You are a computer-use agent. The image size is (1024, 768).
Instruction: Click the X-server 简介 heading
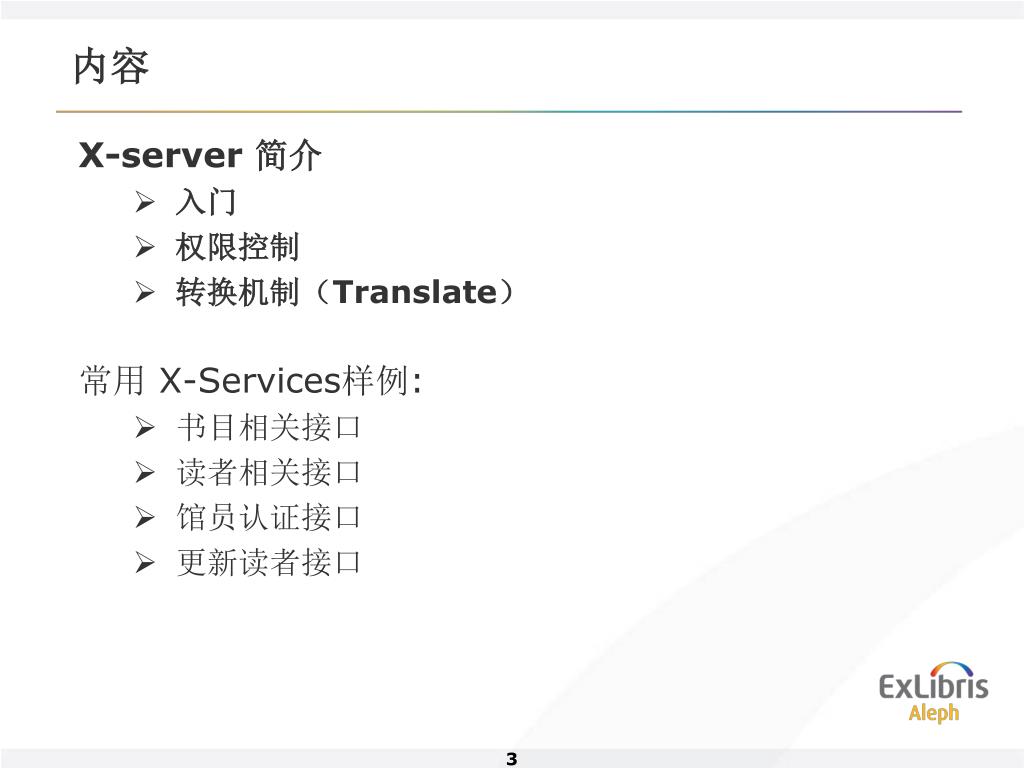point(200,155)
